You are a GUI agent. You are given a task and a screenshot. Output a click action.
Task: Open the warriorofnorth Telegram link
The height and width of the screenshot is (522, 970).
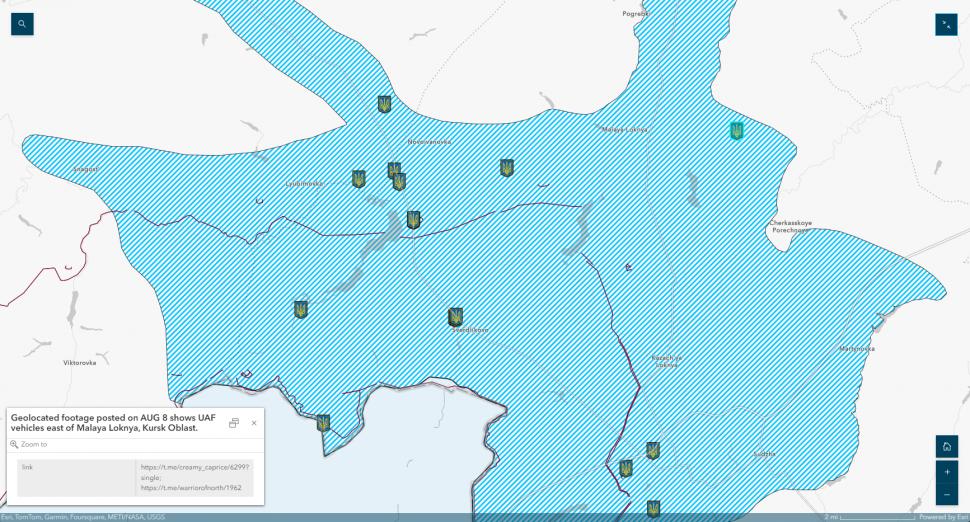point(190,487)
